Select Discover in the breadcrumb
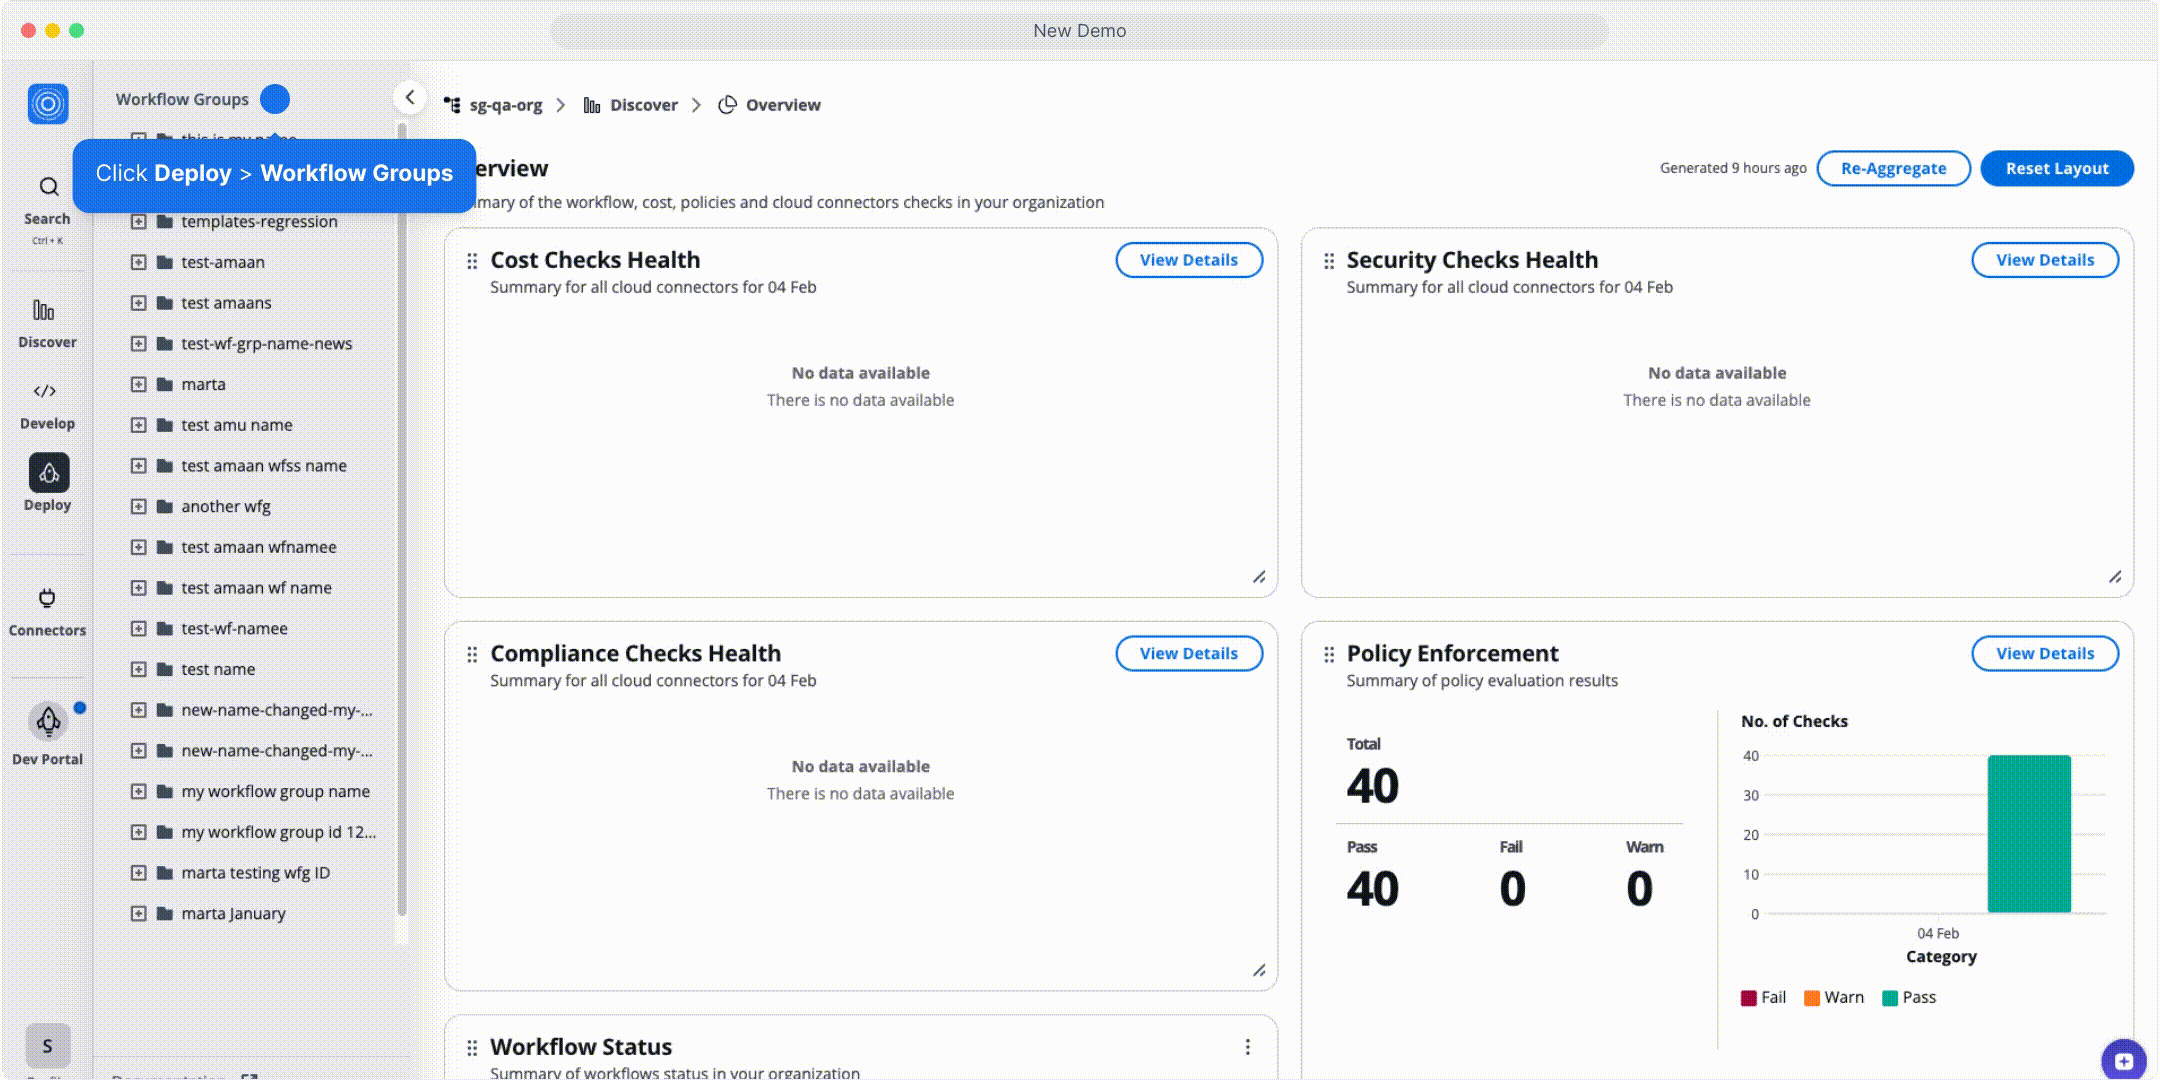 click(x=644, y=104)
